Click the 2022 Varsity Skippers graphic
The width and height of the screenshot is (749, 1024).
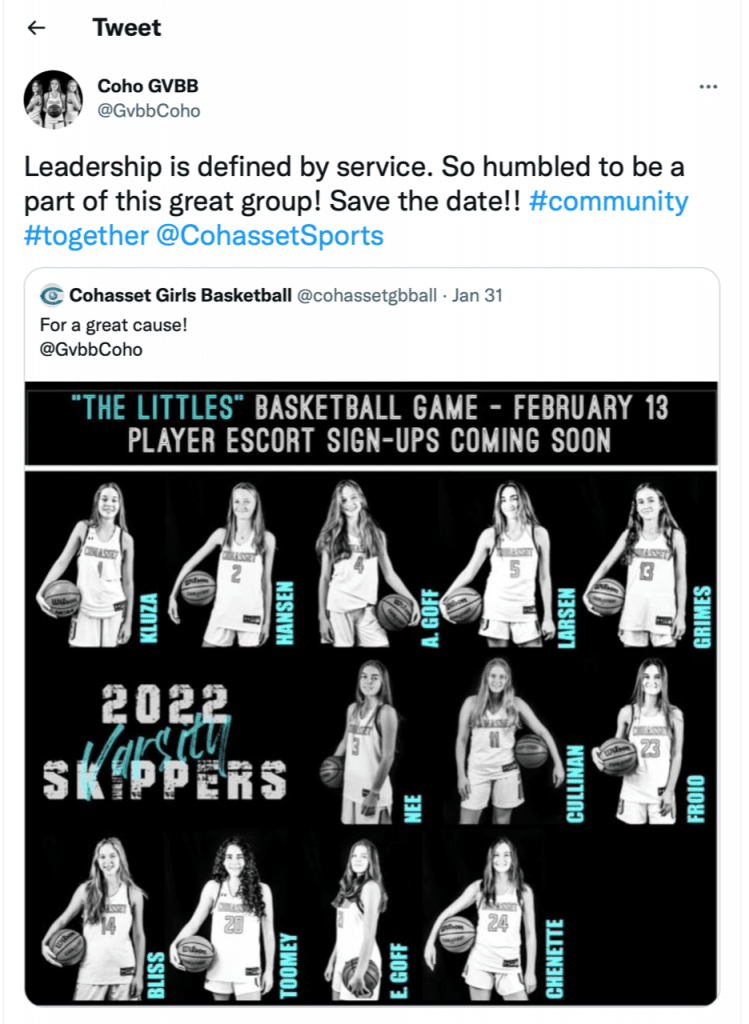tap(165, 745)
